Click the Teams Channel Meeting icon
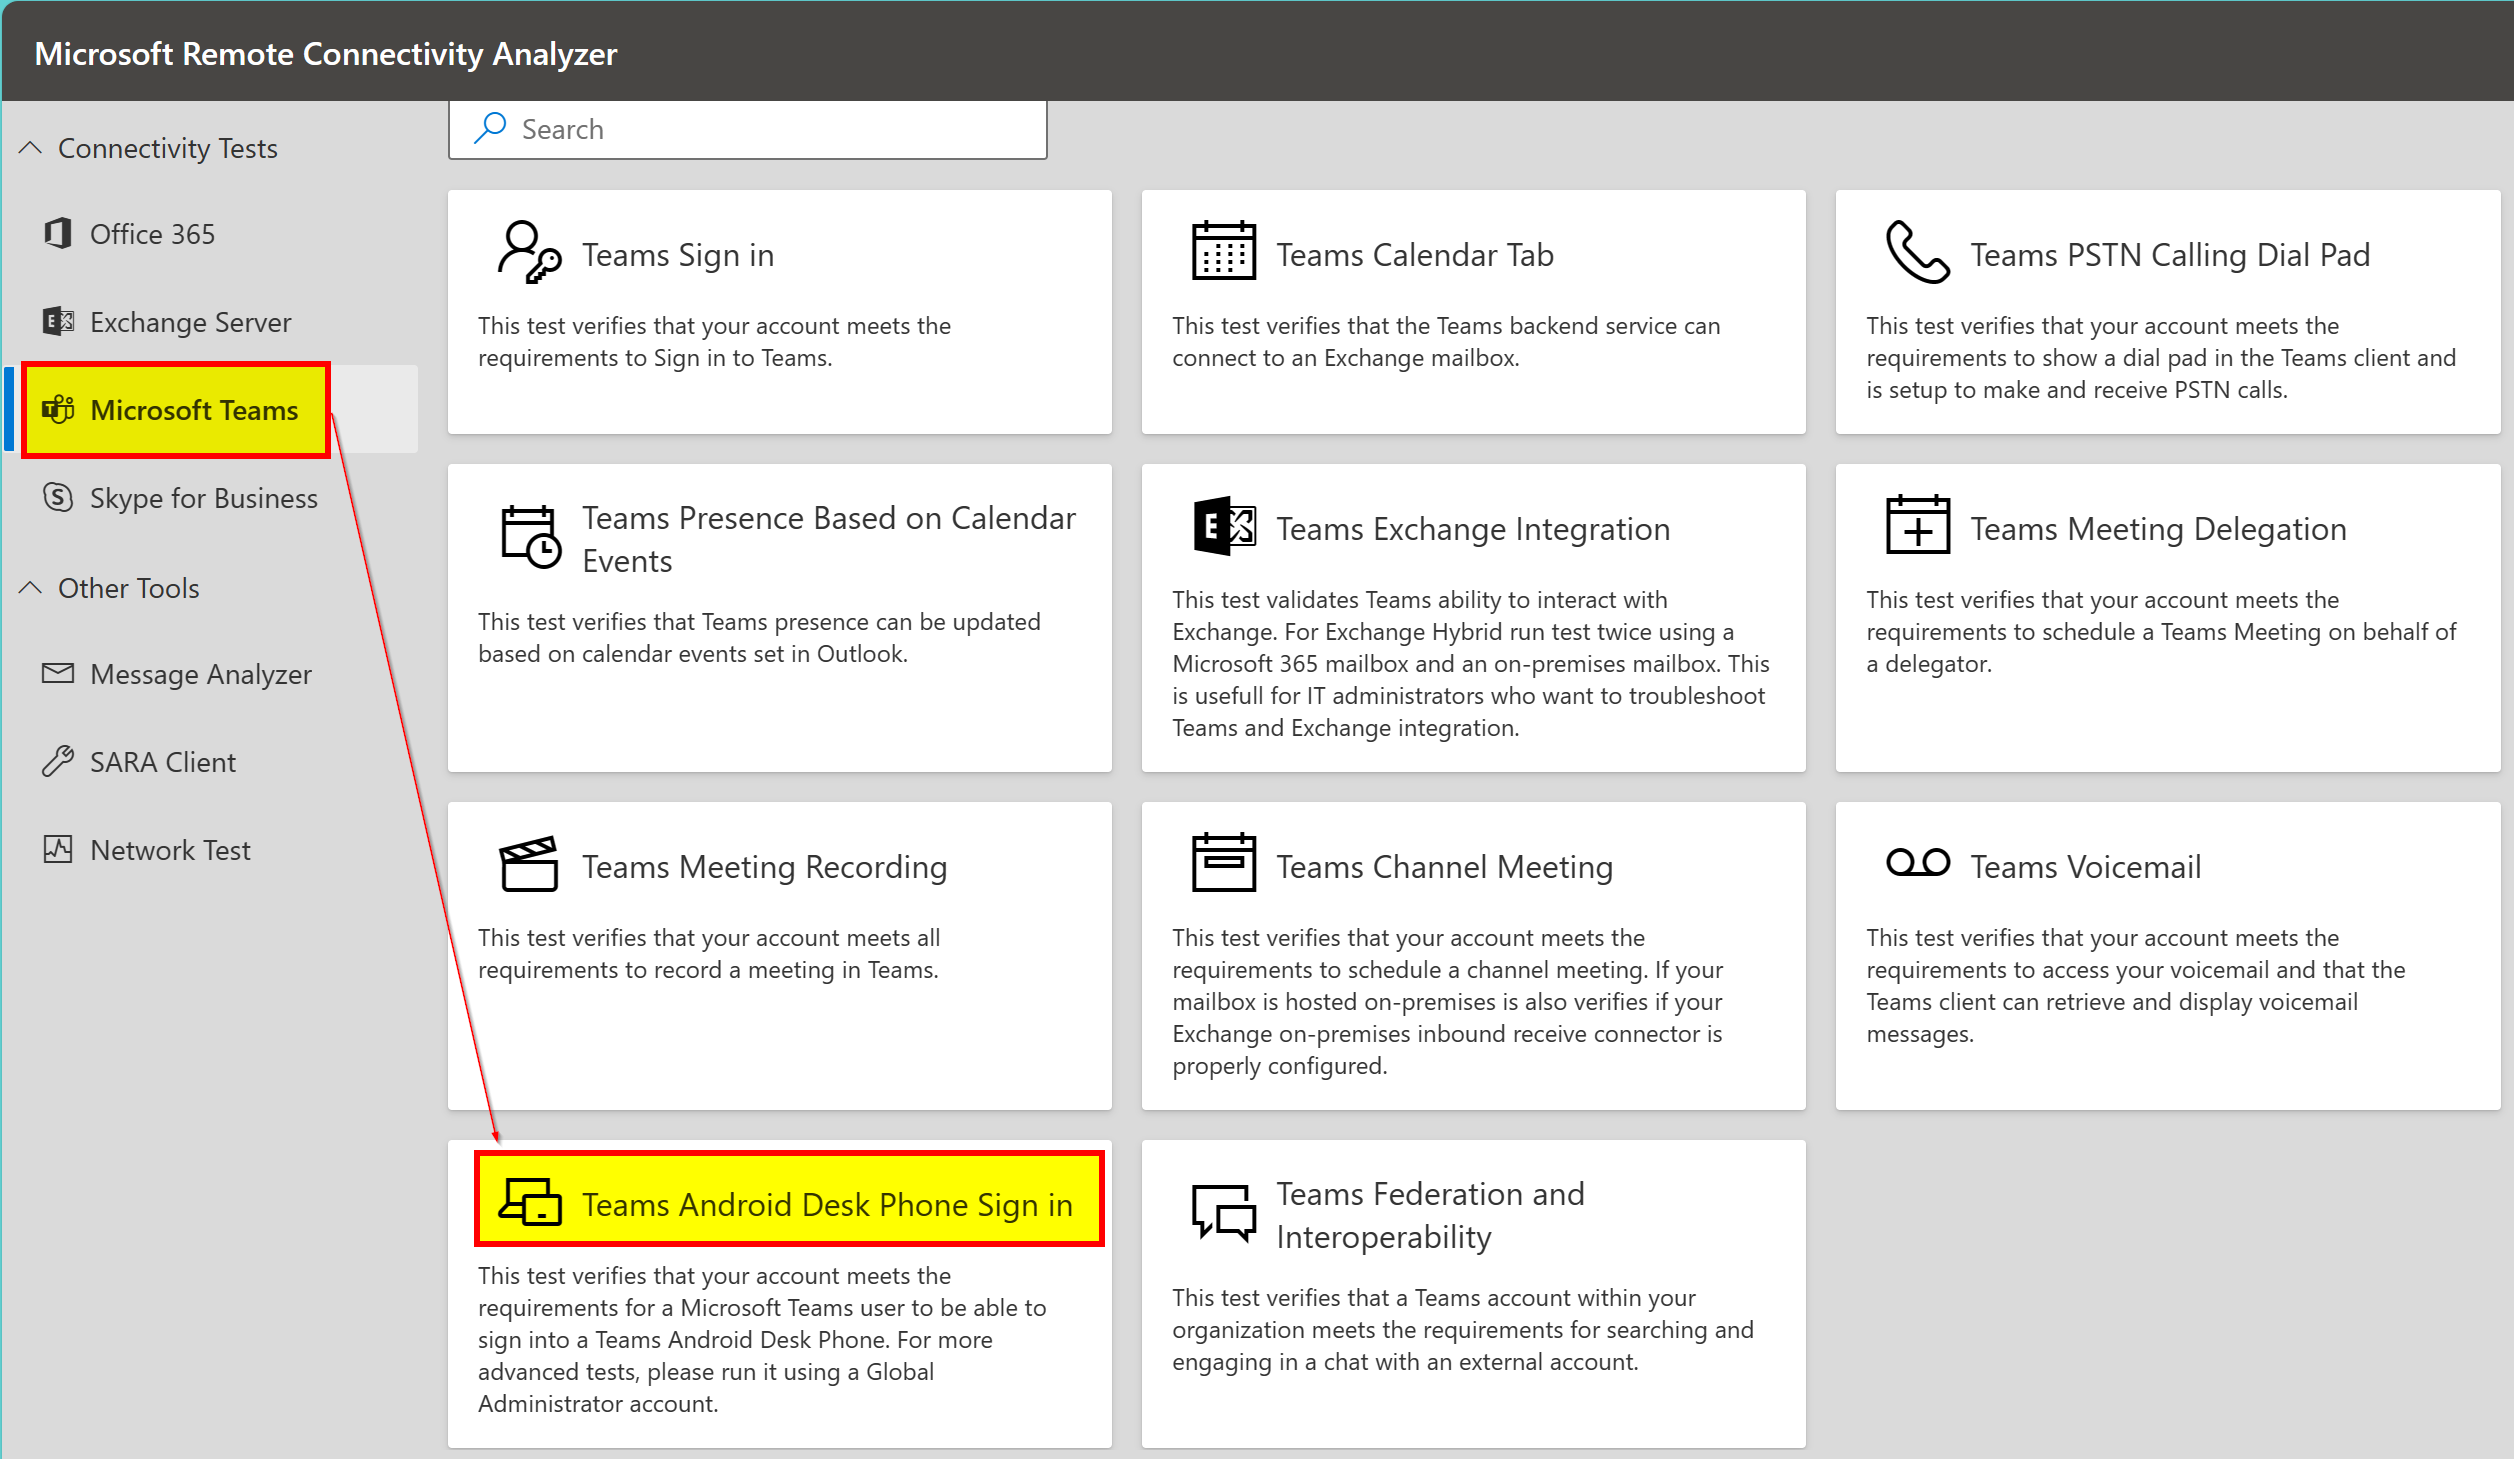The image size is (2514, 1459). [x=1223, y=862]
